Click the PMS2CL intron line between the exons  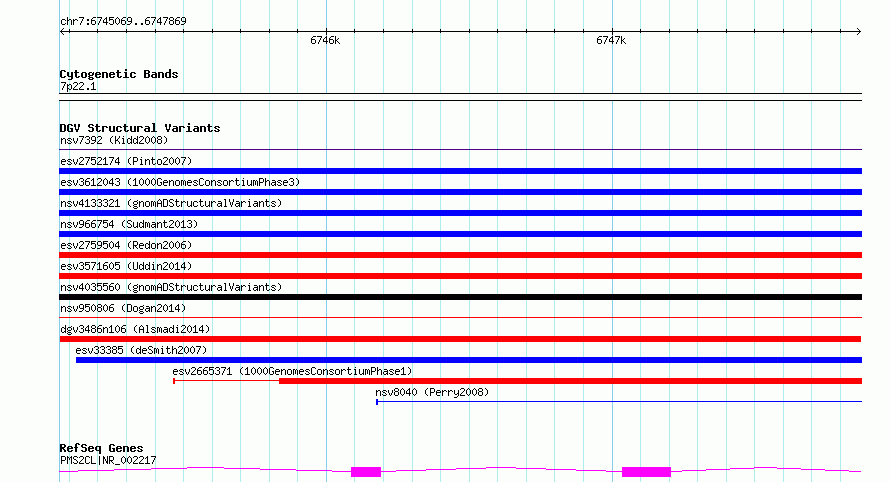tap(501, 469)
